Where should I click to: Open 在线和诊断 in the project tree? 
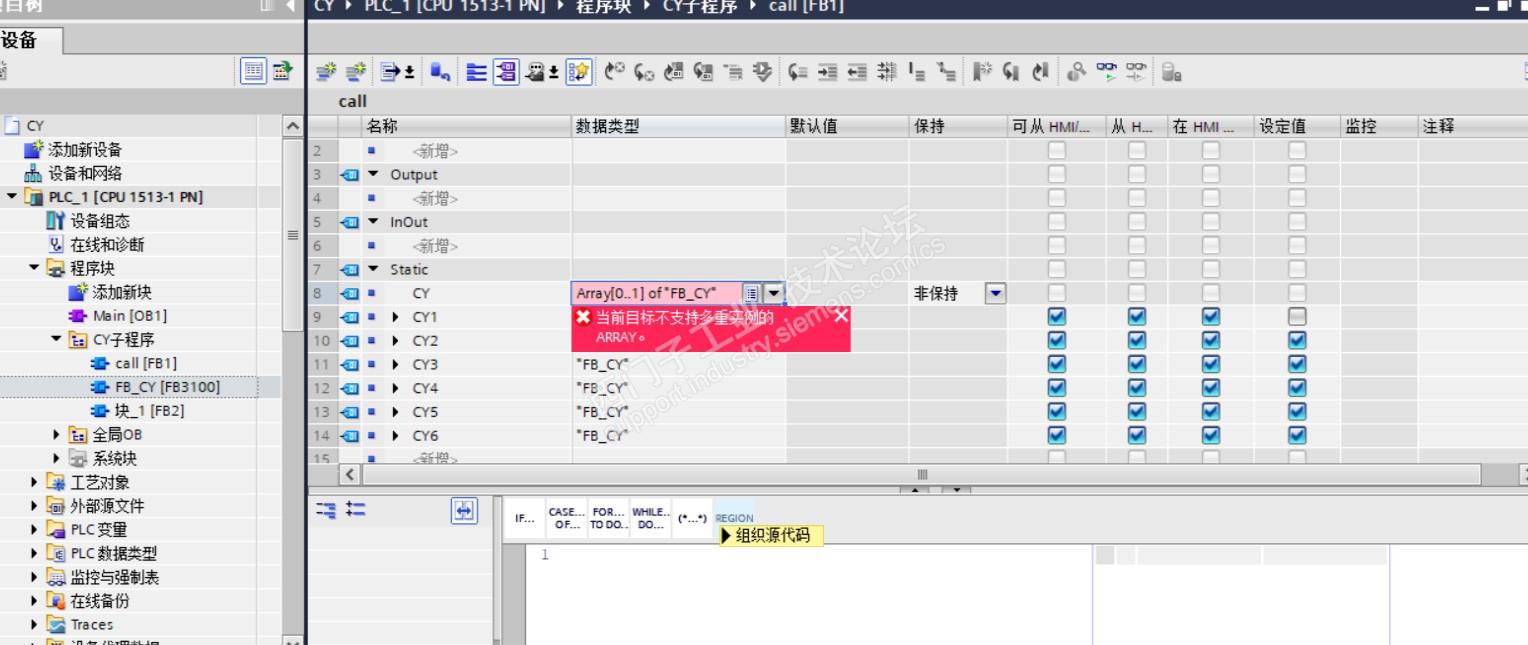pos(107,245)
